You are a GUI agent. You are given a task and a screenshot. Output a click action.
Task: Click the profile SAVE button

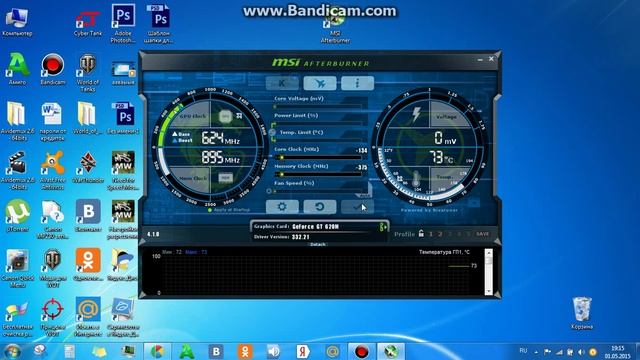point(482,234)
